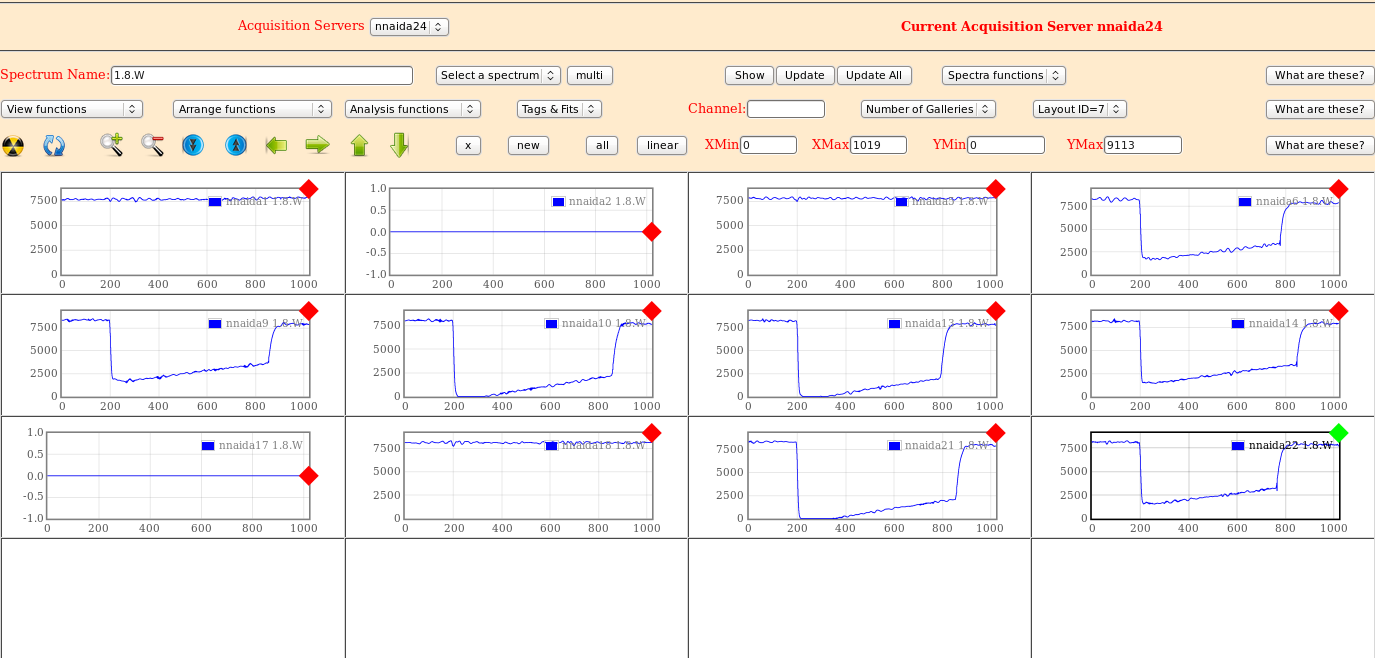Open the View functions menu
Screen dimensions: 1375x658
[x=72, y=109]
